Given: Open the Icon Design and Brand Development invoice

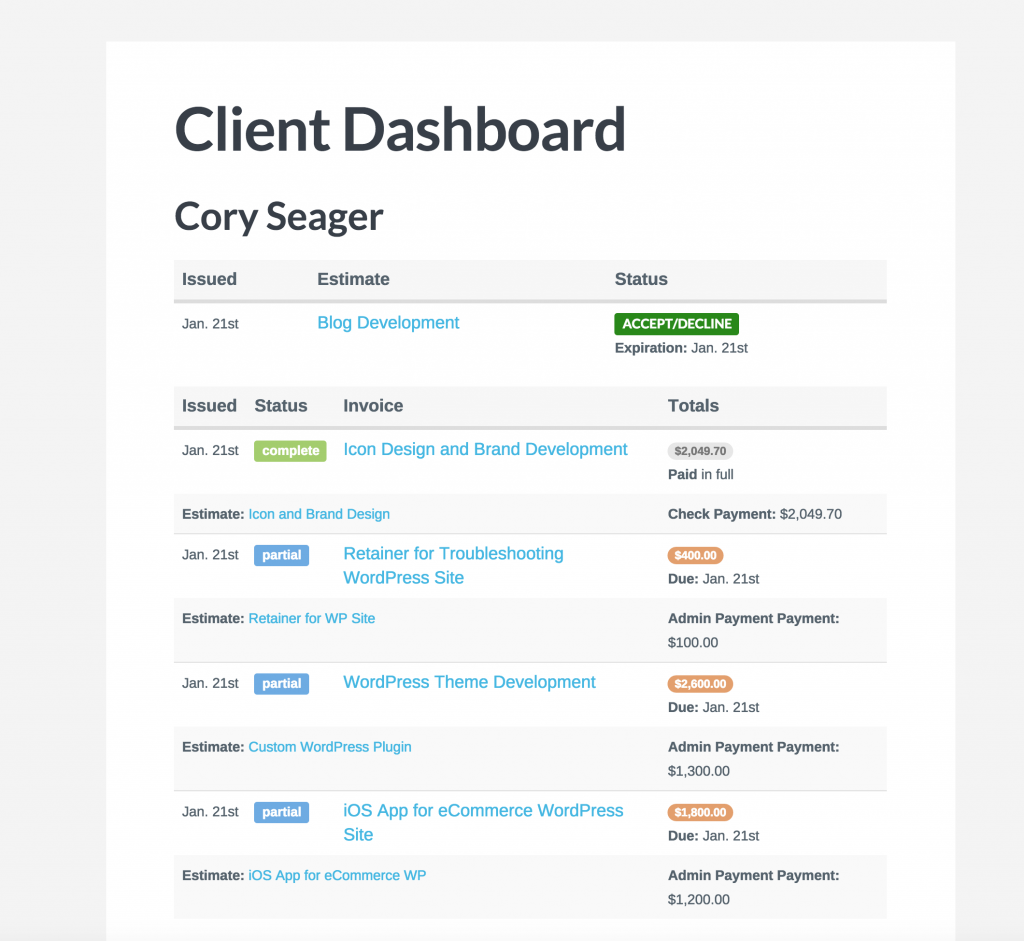Looking at the screenshot, I should (485, 449).
